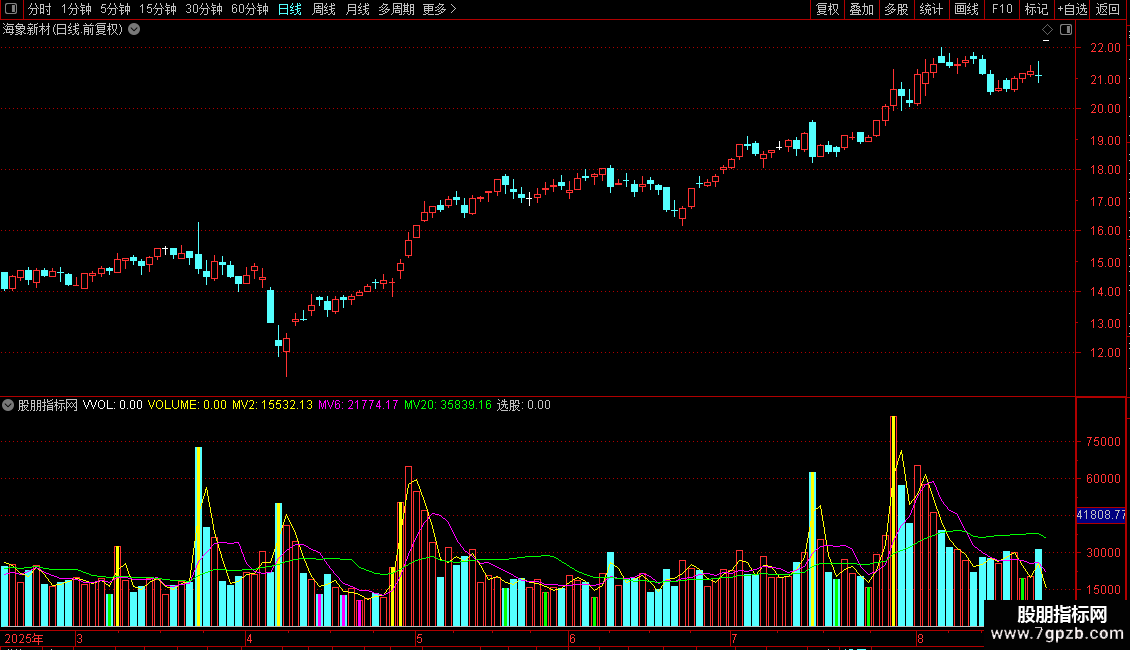Click the 选股: 0.00 readout
The width and height of the screenshot is (1130, 650).
click(524, 405)
